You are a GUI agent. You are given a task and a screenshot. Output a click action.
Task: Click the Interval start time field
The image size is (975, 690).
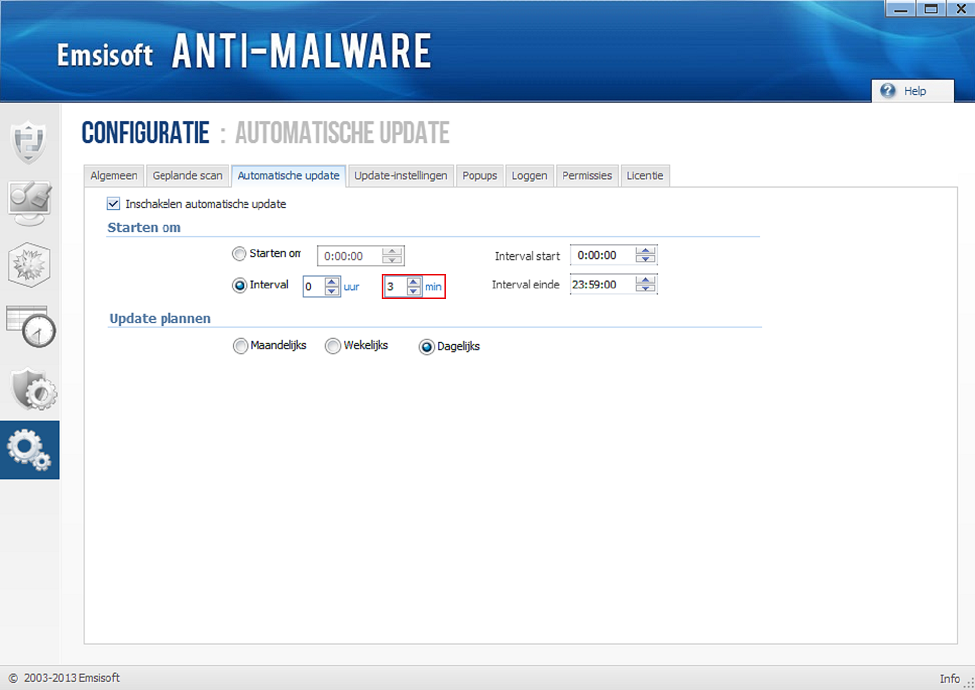(603, 255)
